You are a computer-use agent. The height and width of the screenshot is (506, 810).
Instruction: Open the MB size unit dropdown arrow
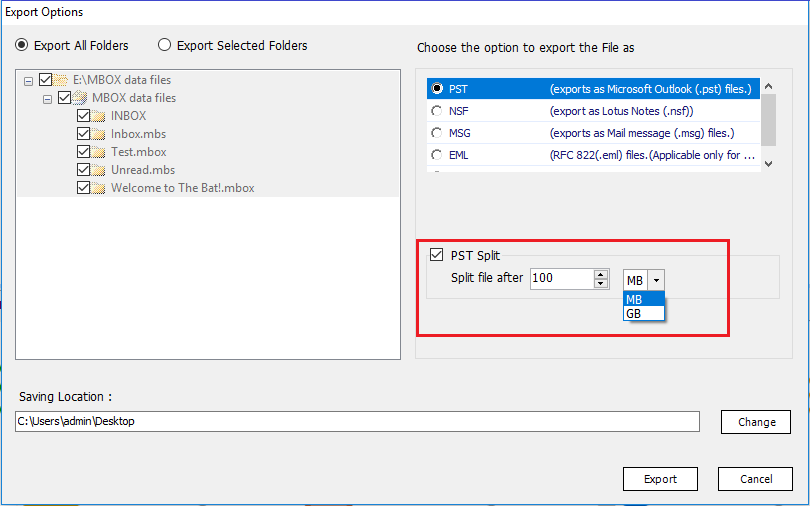656,280
